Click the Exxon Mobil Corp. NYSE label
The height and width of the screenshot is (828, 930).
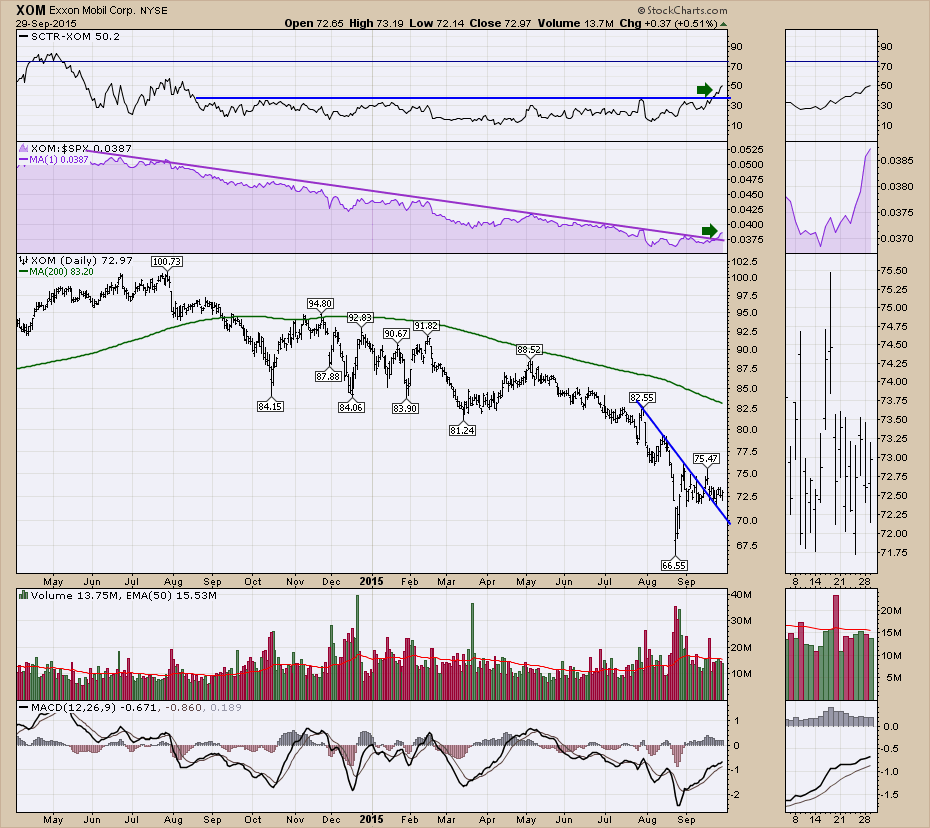pyautogui.click(x=108, y=11)
